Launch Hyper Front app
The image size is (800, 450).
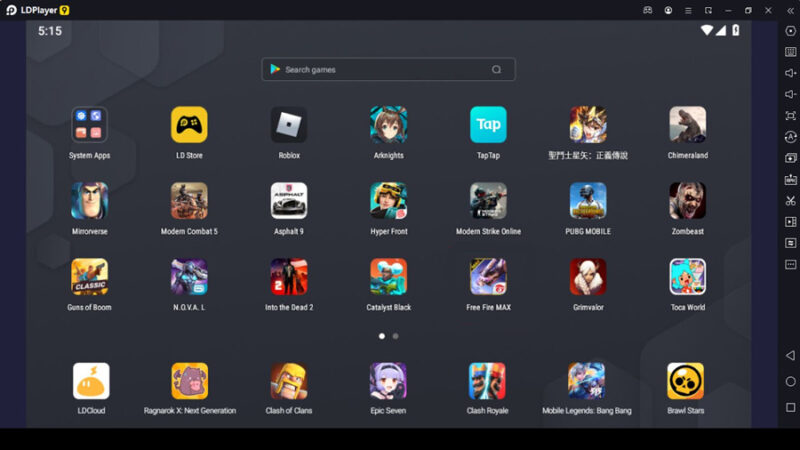pos(389,201)
